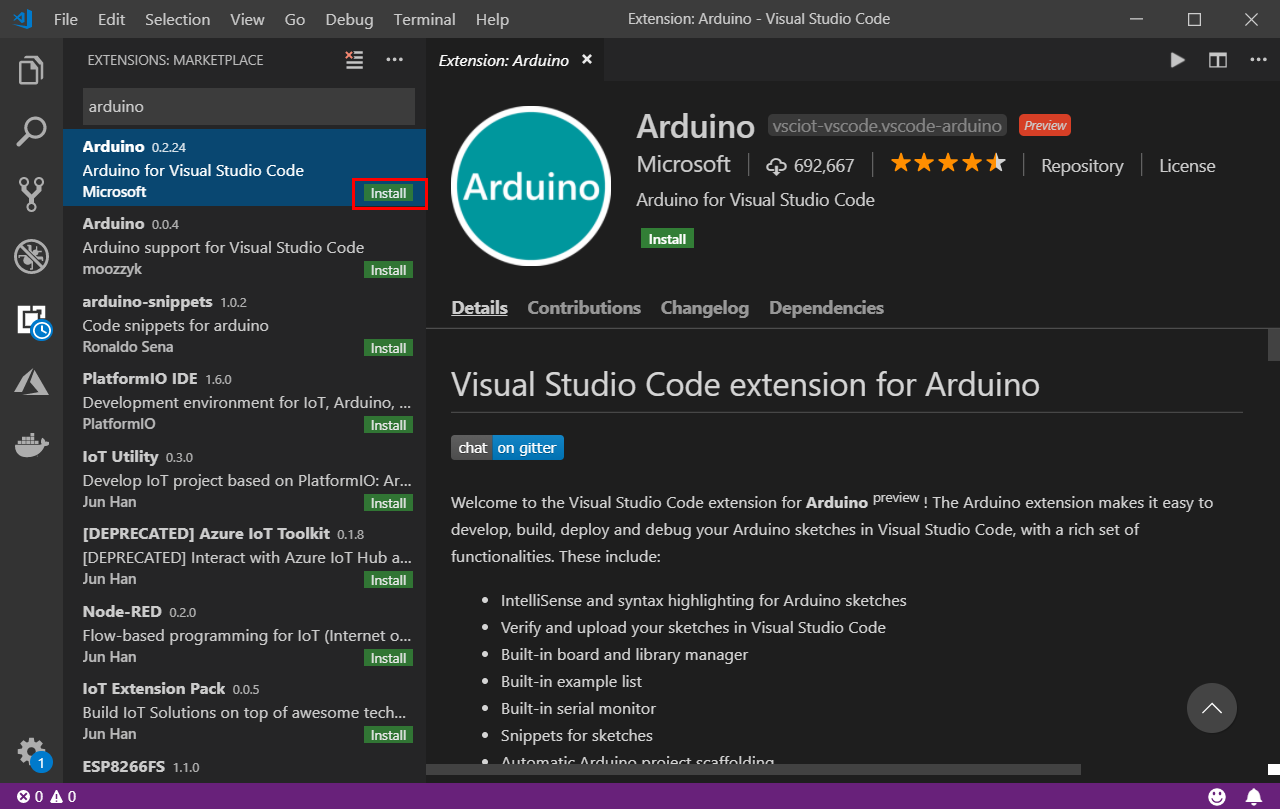Open the Go menu

tap(295, 19)
